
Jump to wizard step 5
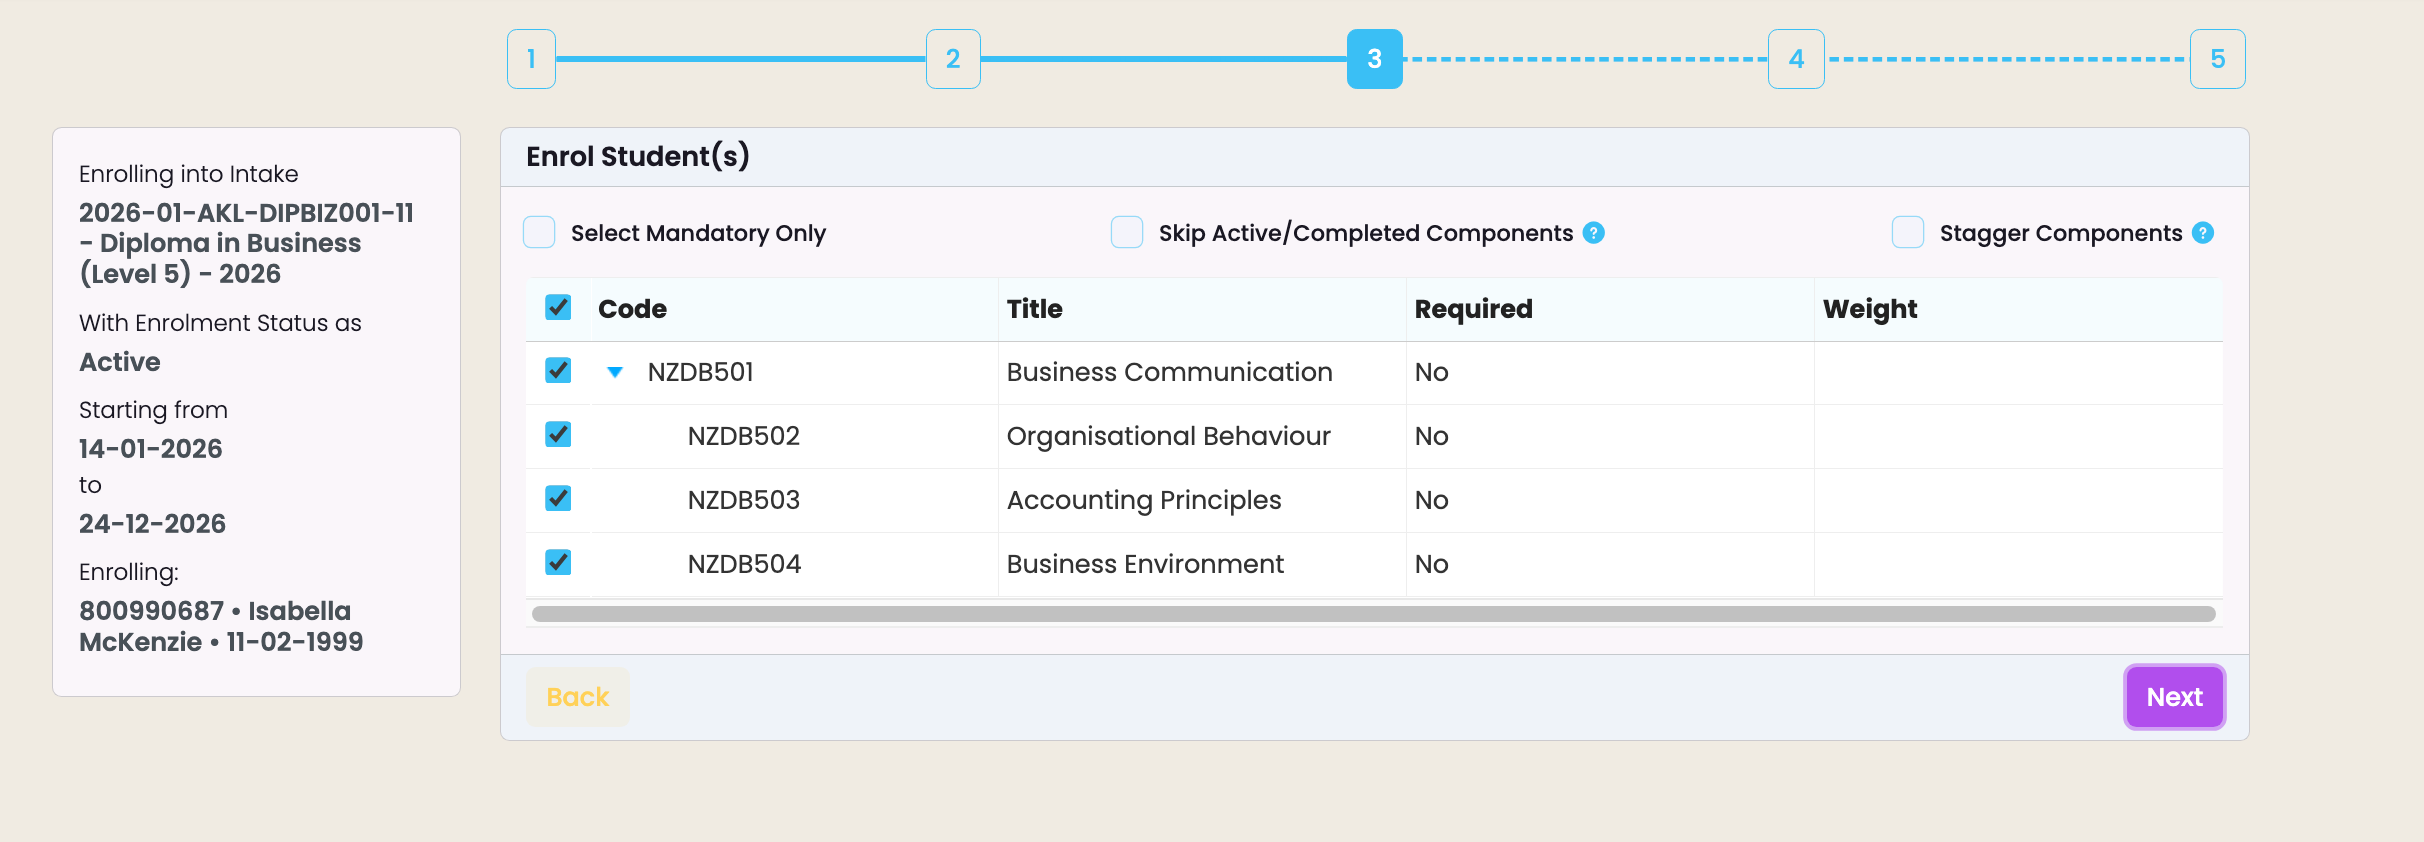pos(2218,59)
